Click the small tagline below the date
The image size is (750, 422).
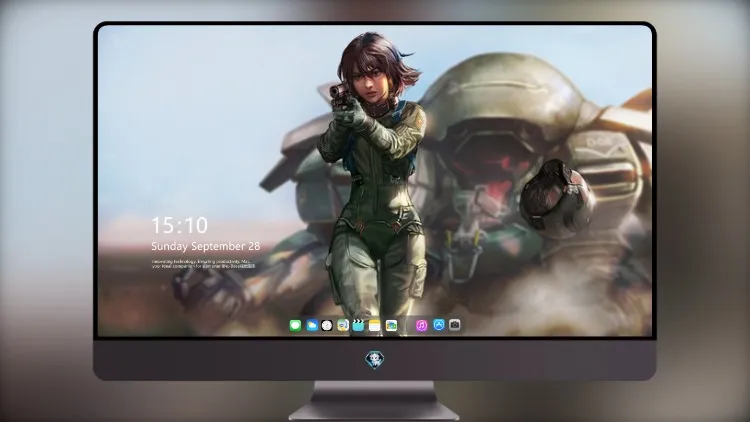[203, 264]
